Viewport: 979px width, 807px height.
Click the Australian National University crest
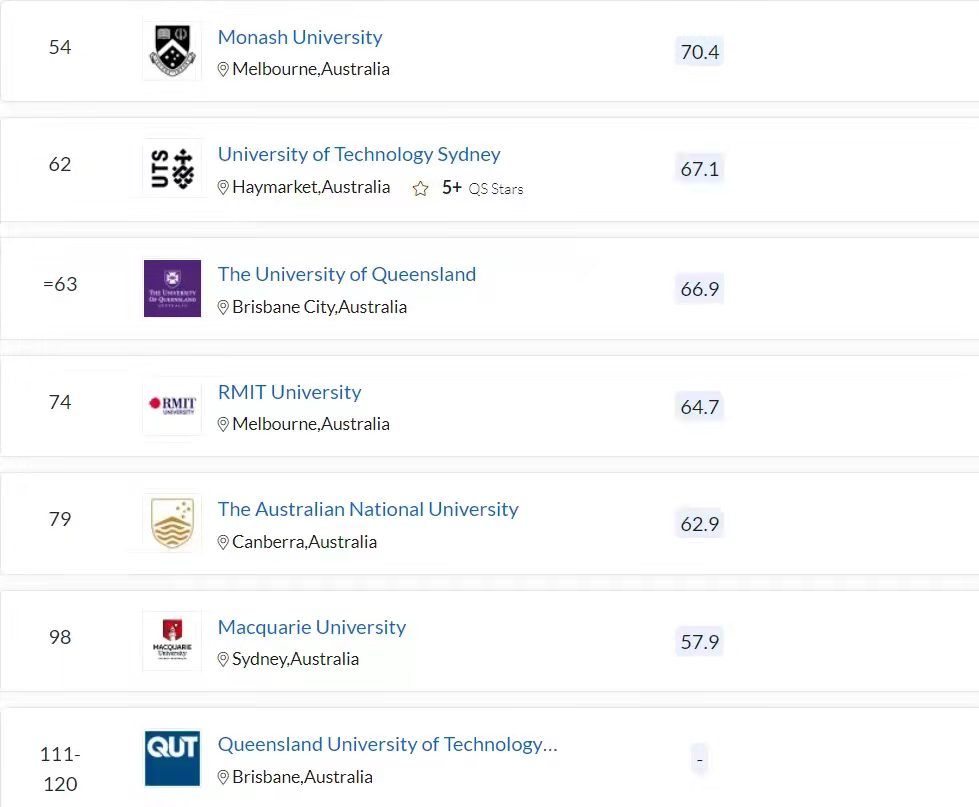tap(172, 523)
